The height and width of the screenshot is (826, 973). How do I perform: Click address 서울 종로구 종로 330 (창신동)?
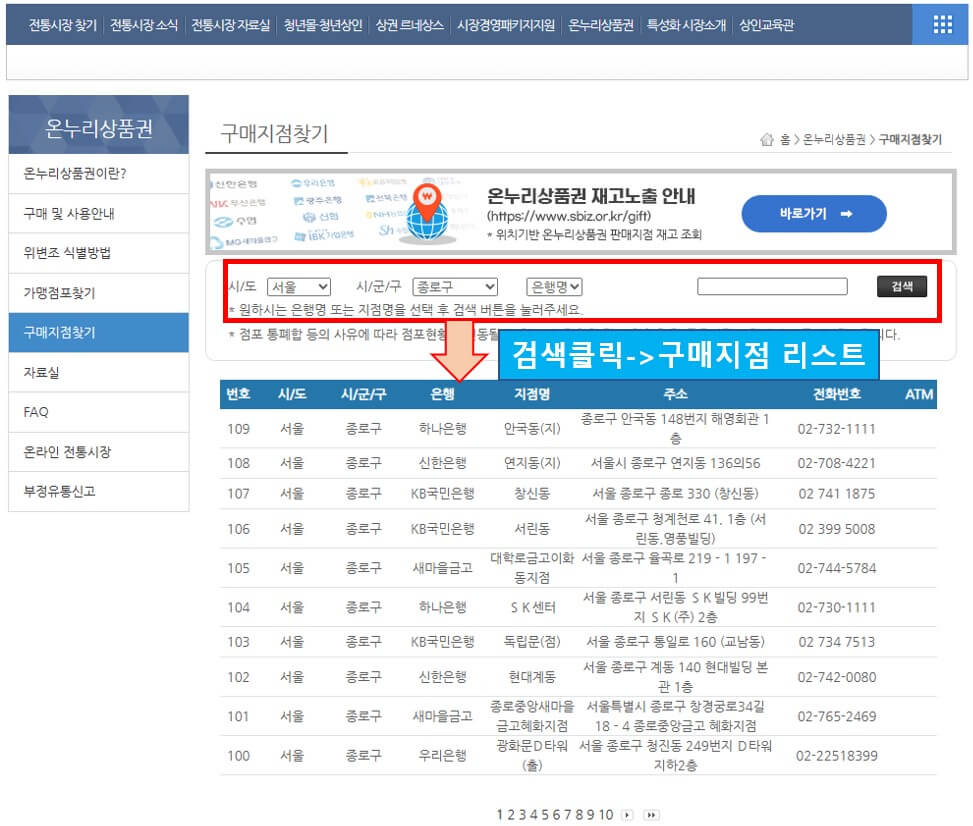(x=675, y=494)
